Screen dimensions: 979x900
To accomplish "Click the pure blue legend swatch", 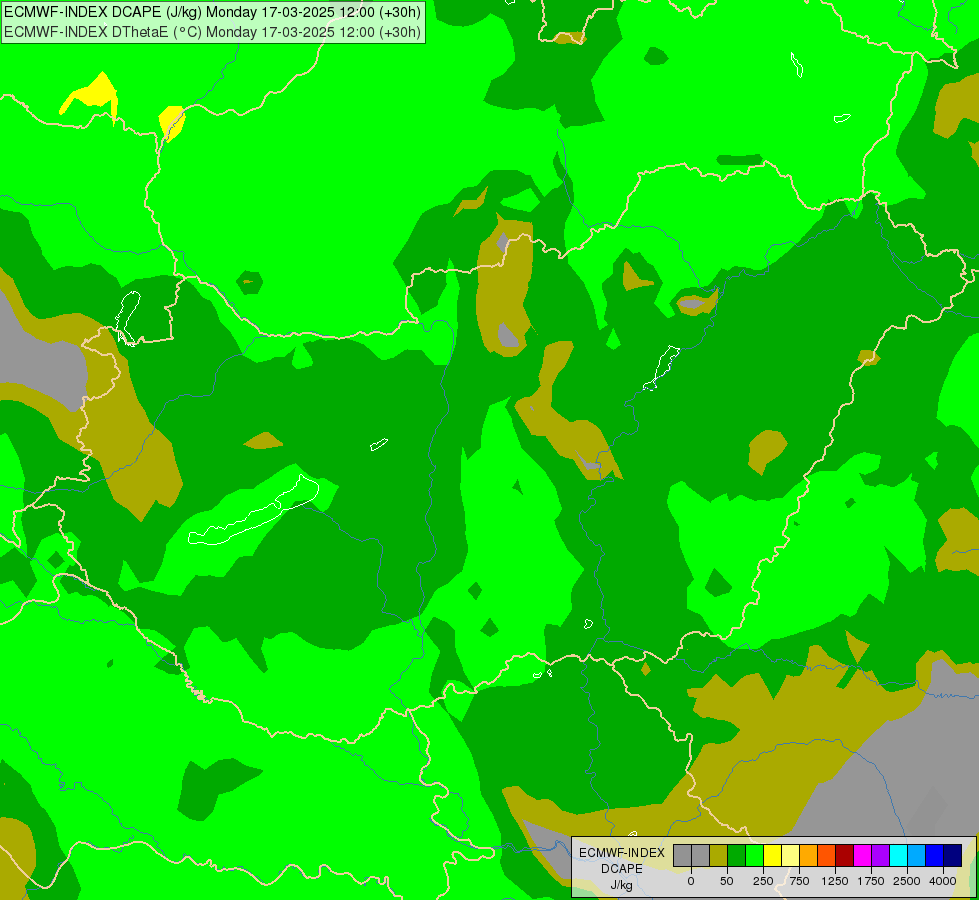I will coord(935,855).
